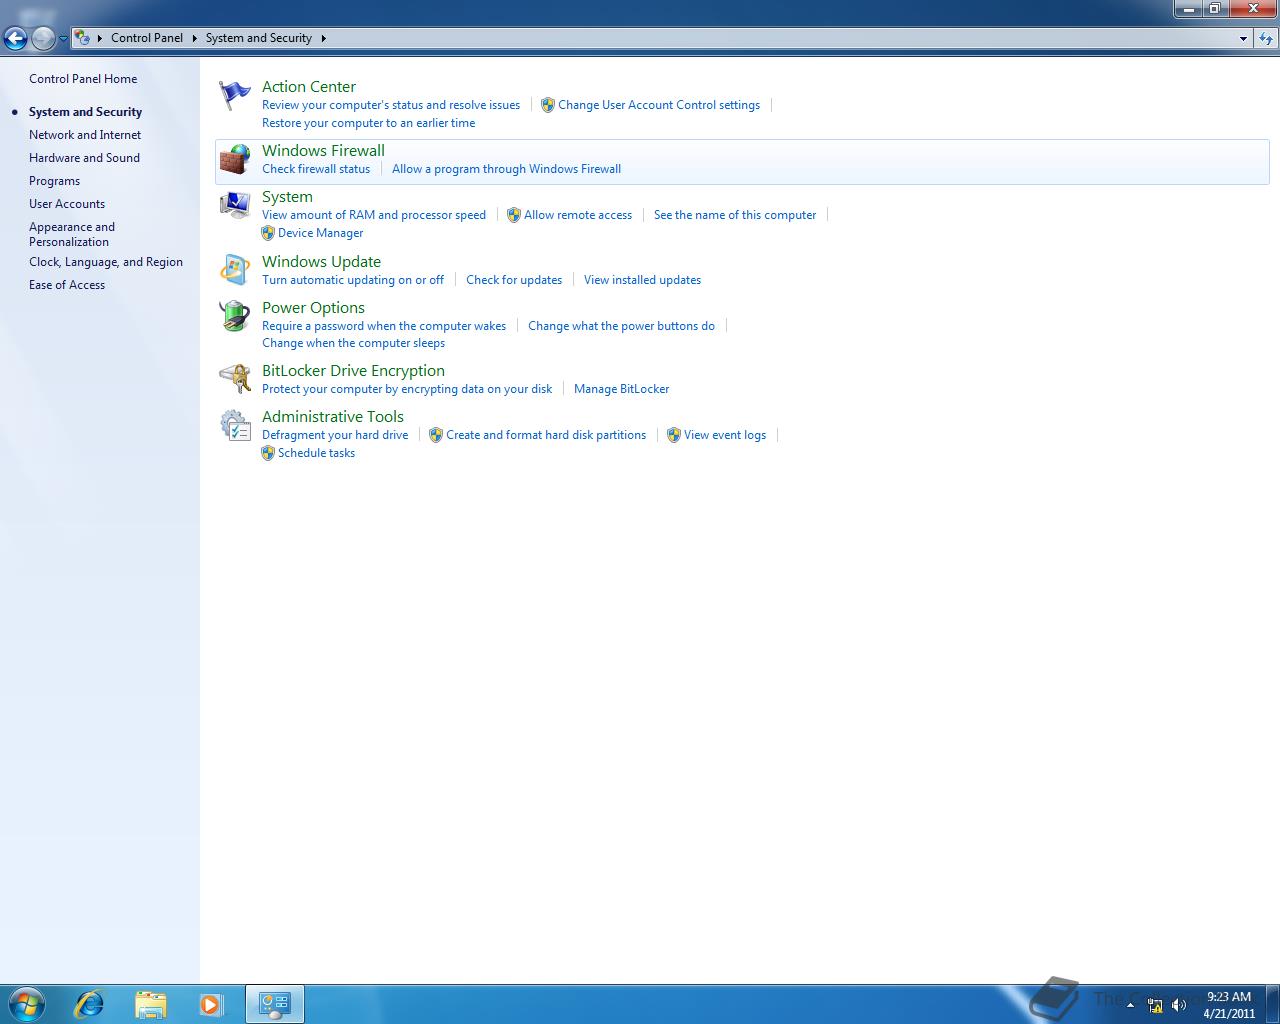
Task: Select System and Security in sidebar
Action: pos(85,112)
